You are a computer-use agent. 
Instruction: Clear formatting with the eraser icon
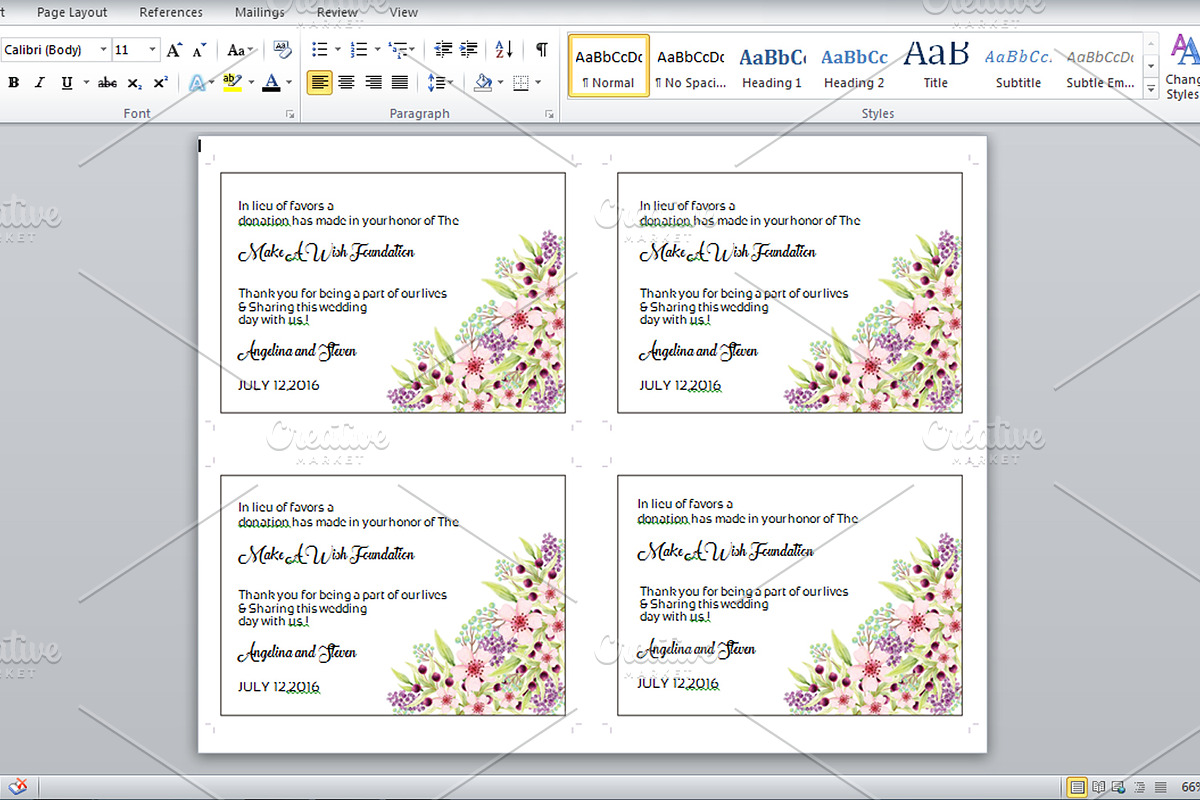[x=282, y=50]
